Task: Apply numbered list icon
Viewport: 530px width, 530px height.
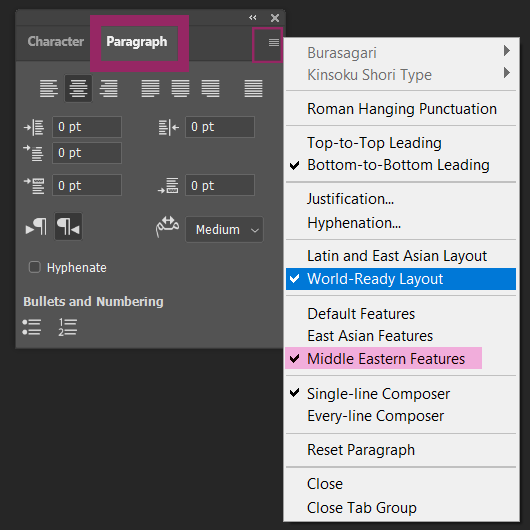Action: point(68,327)
